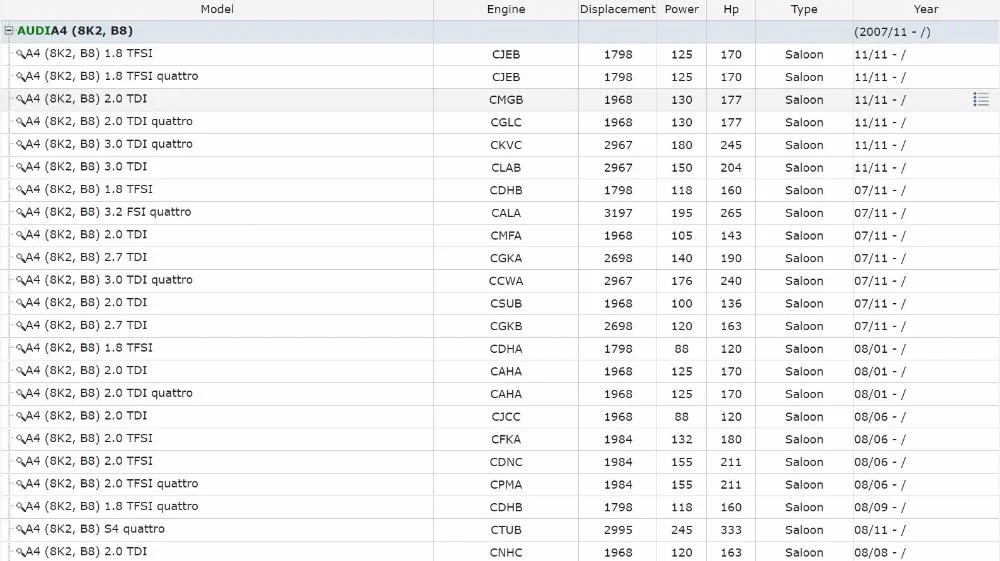This screenshot has width=1000, height=561.
Task: Click key icon beside 1.8 TFSI CJEB non-quattro row
Action: [x=20, y=55]
